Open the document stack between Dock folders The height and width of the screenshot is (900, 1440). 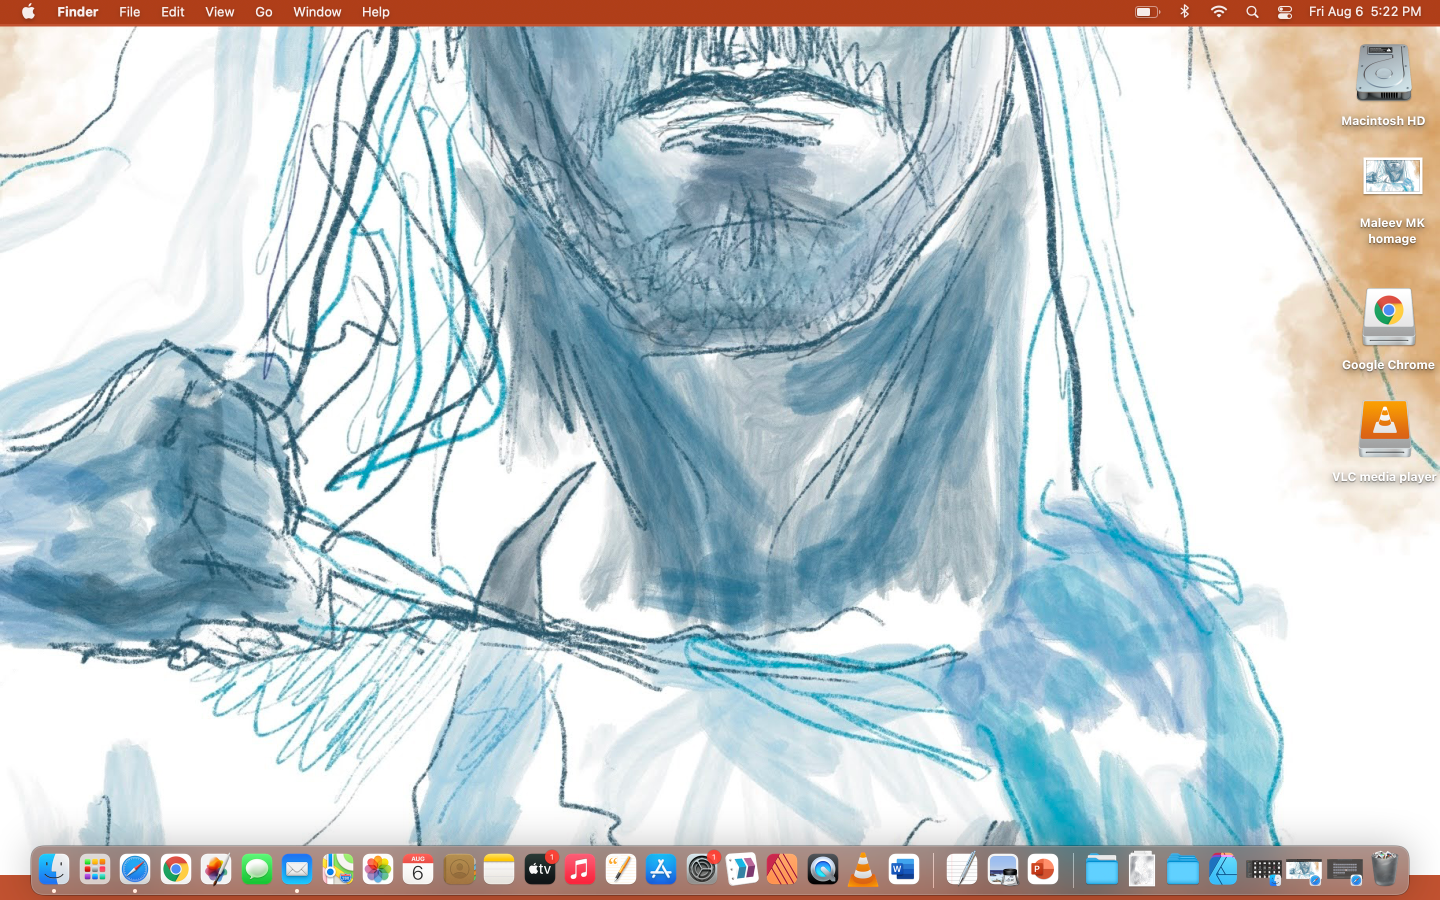point(1142,869)
